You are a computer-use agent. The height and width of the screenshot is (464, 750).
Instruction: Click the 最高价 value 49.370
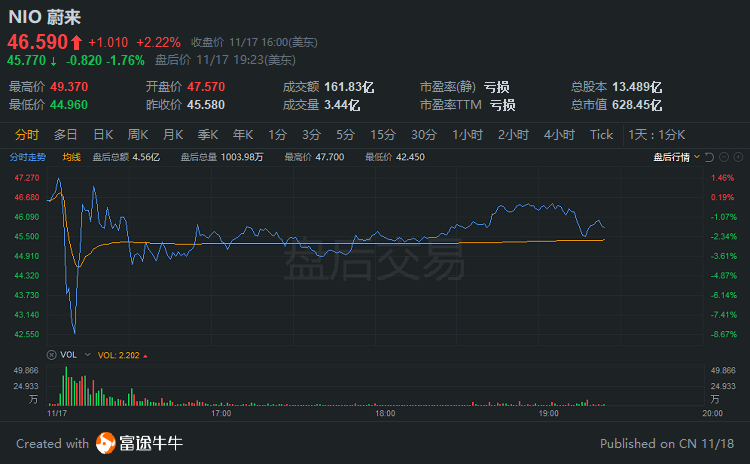pyautogui.click(x=69, y=87)
